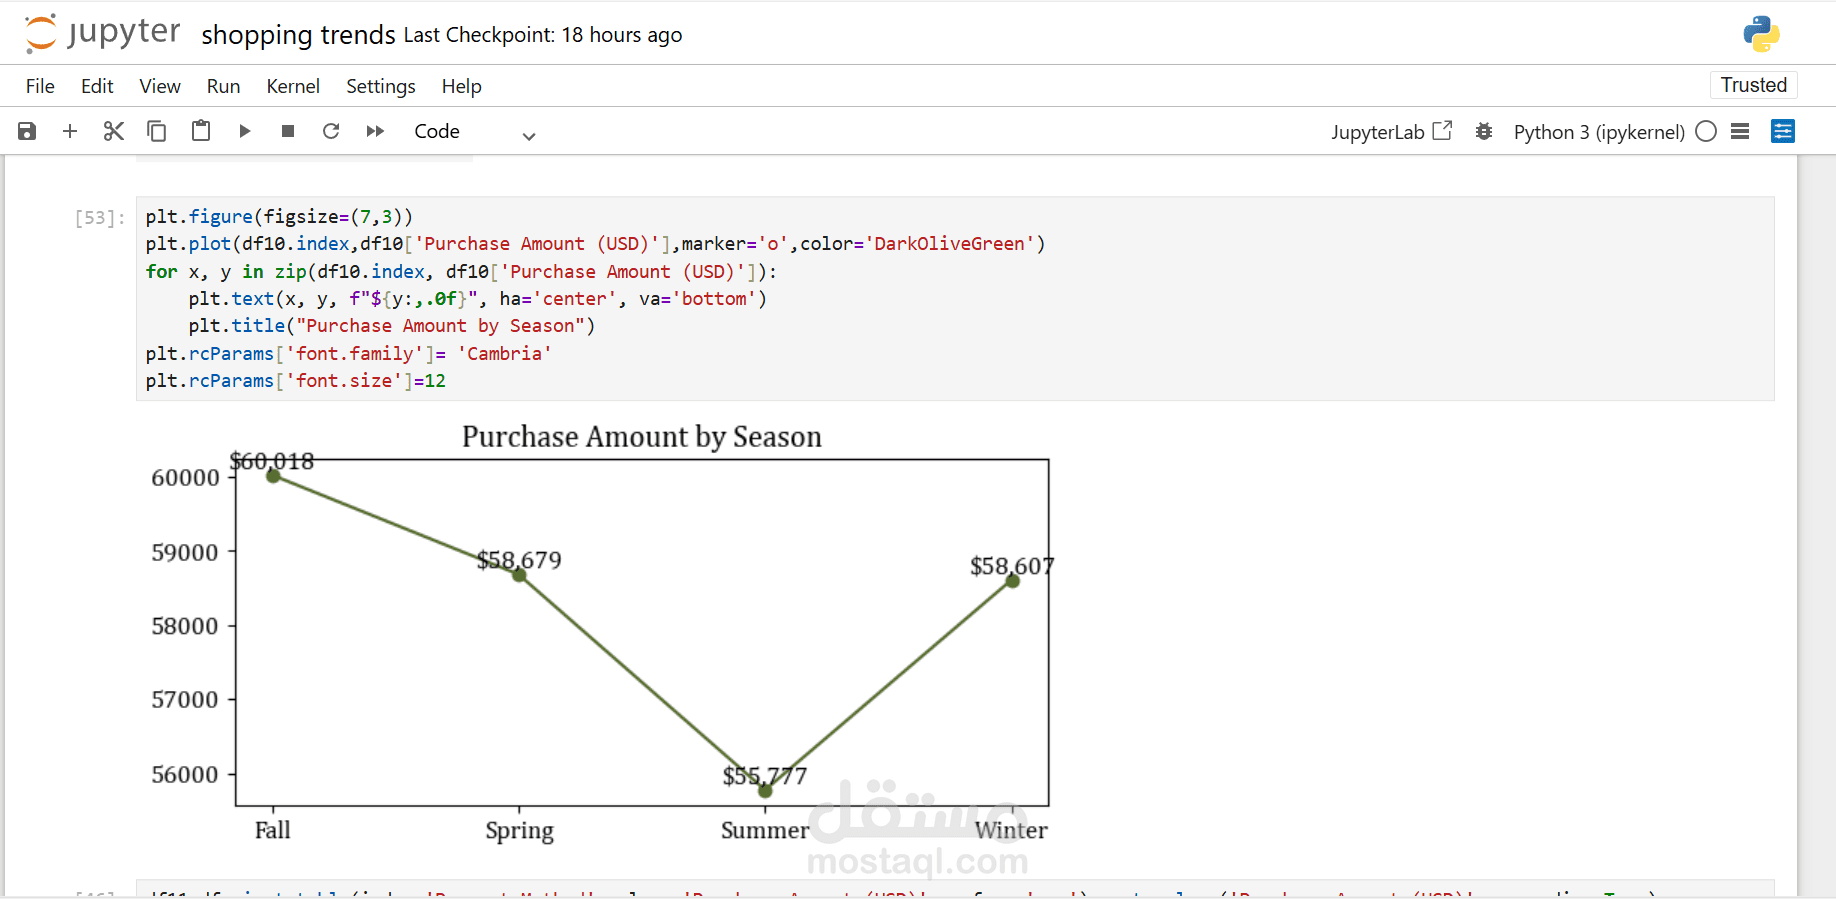The image size is (1836, 899).
Task: Open the Code cell type dropdown
Action: (475, 132)
